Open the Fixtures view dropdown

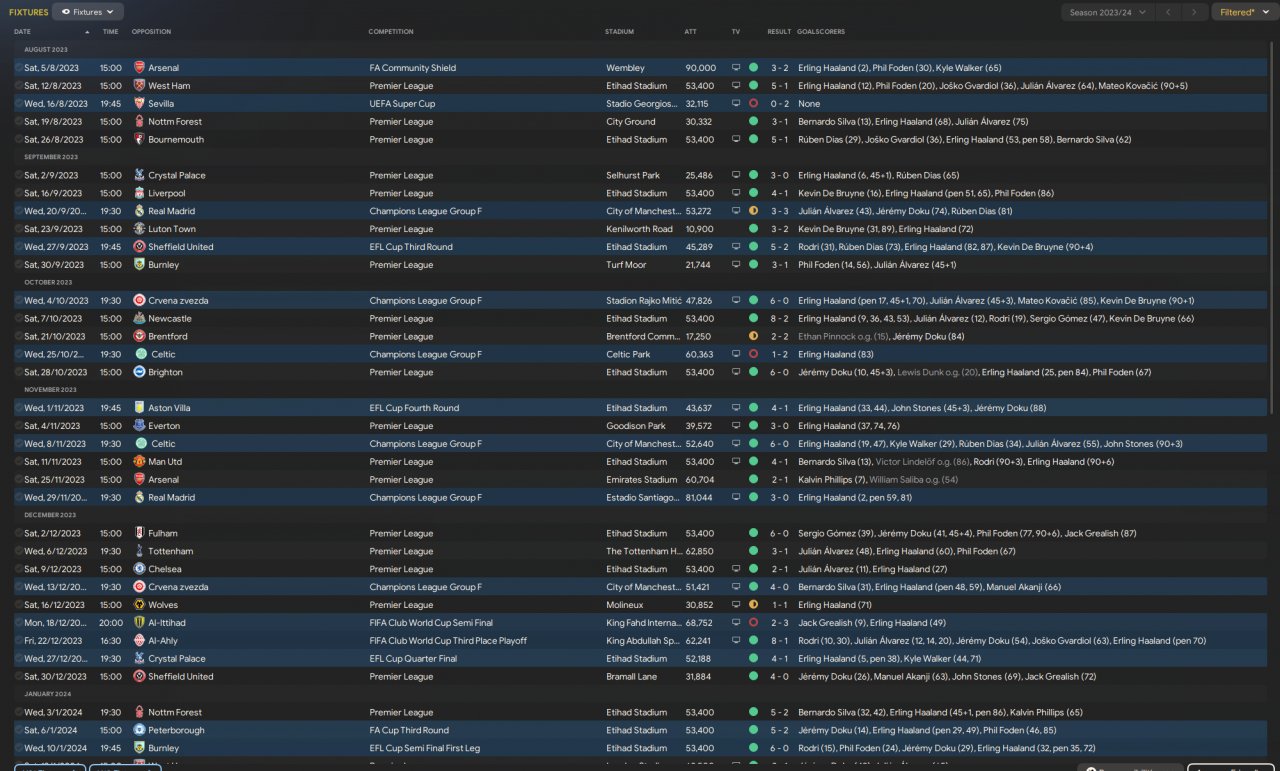88,12
